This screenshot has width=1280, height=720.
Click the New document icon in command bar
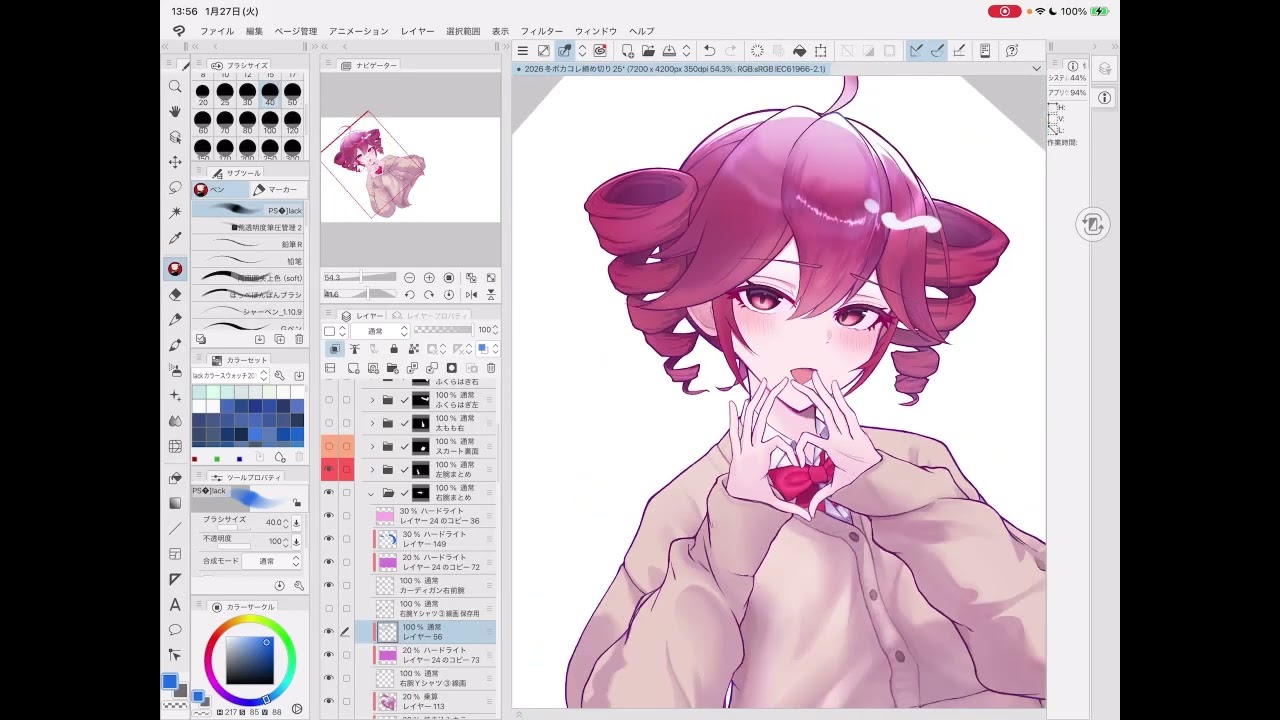point(627,51)
